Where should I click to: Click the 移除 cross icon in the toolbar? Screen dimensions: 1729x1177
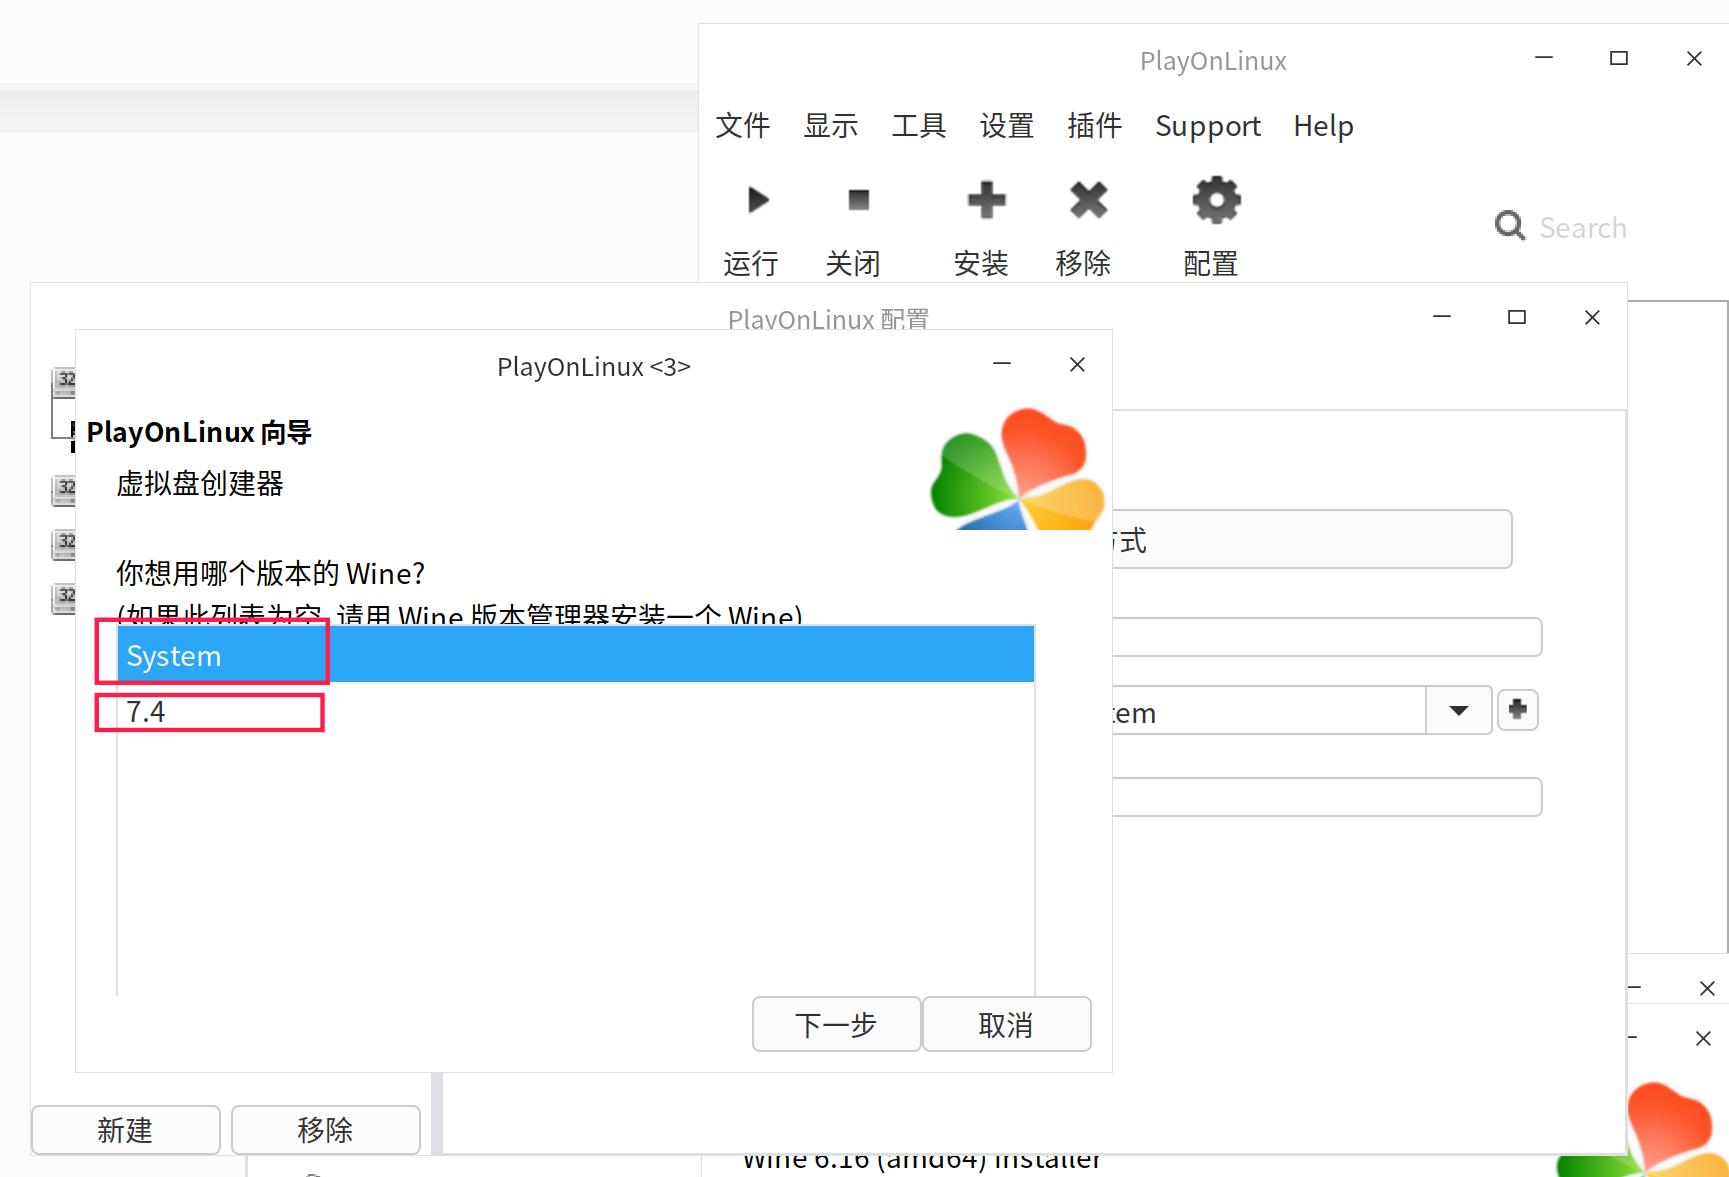1087,200
